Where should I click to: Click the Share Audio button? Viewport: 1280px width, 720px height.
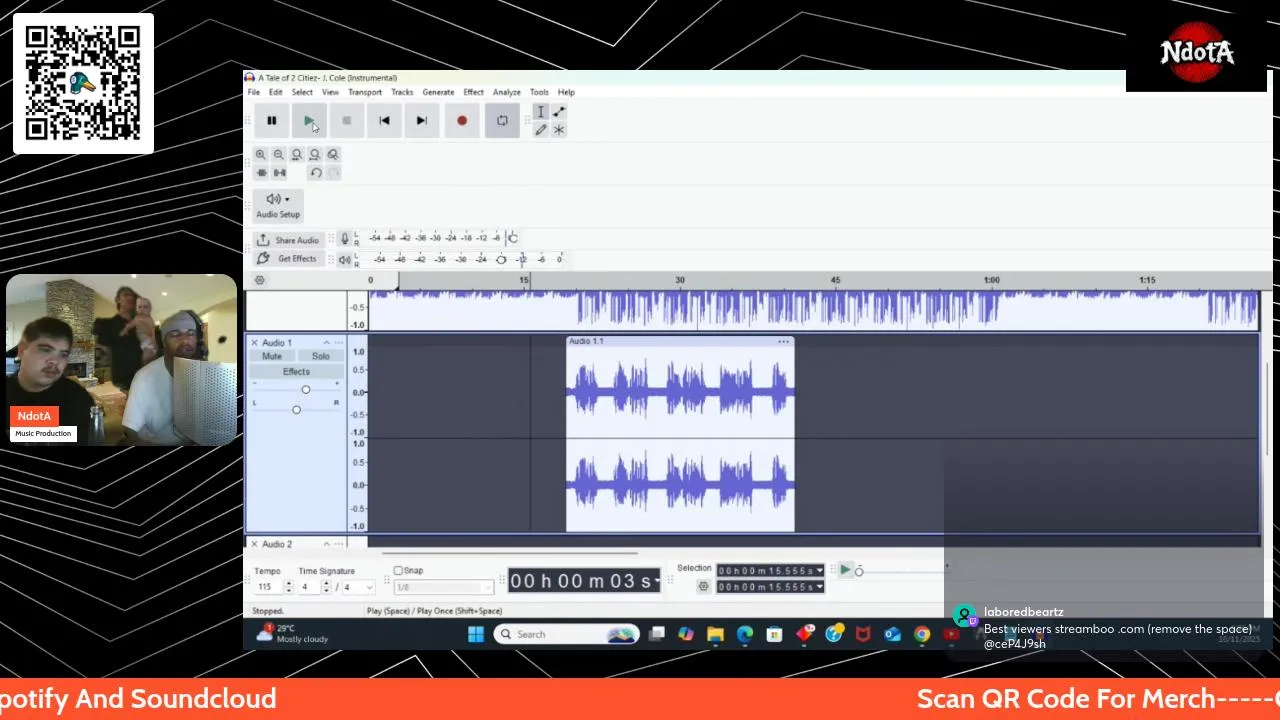click(x=287, y=240)
